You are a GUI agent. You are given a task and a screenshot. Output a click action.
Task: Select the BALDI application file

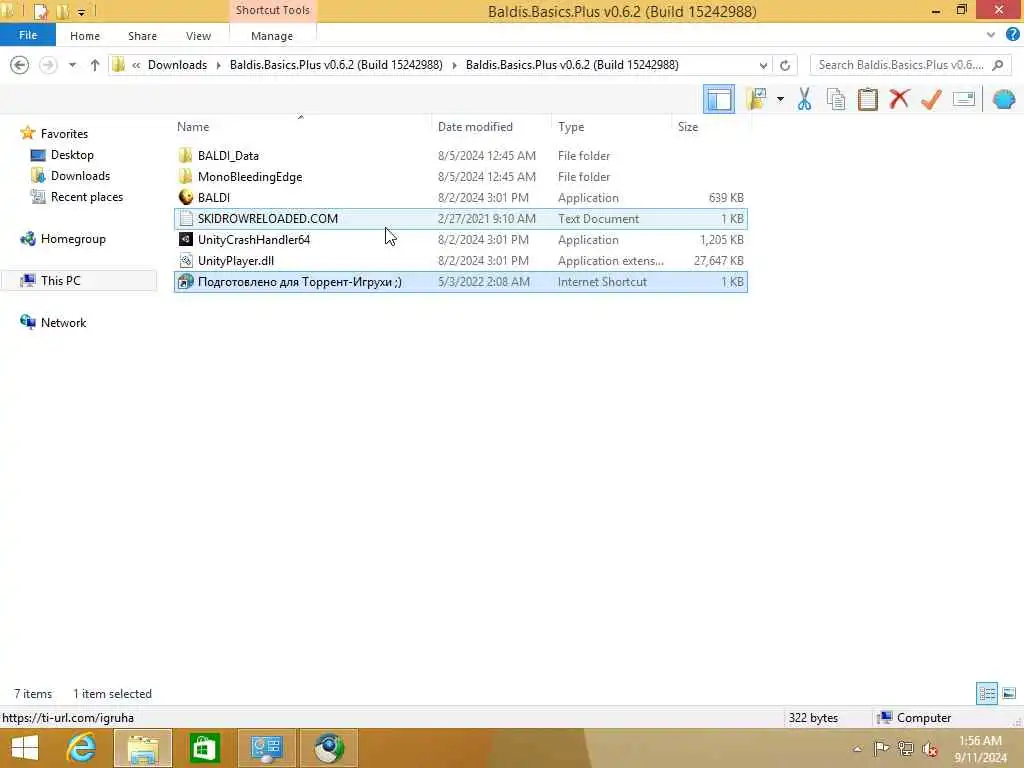click(x=460, y=197)
